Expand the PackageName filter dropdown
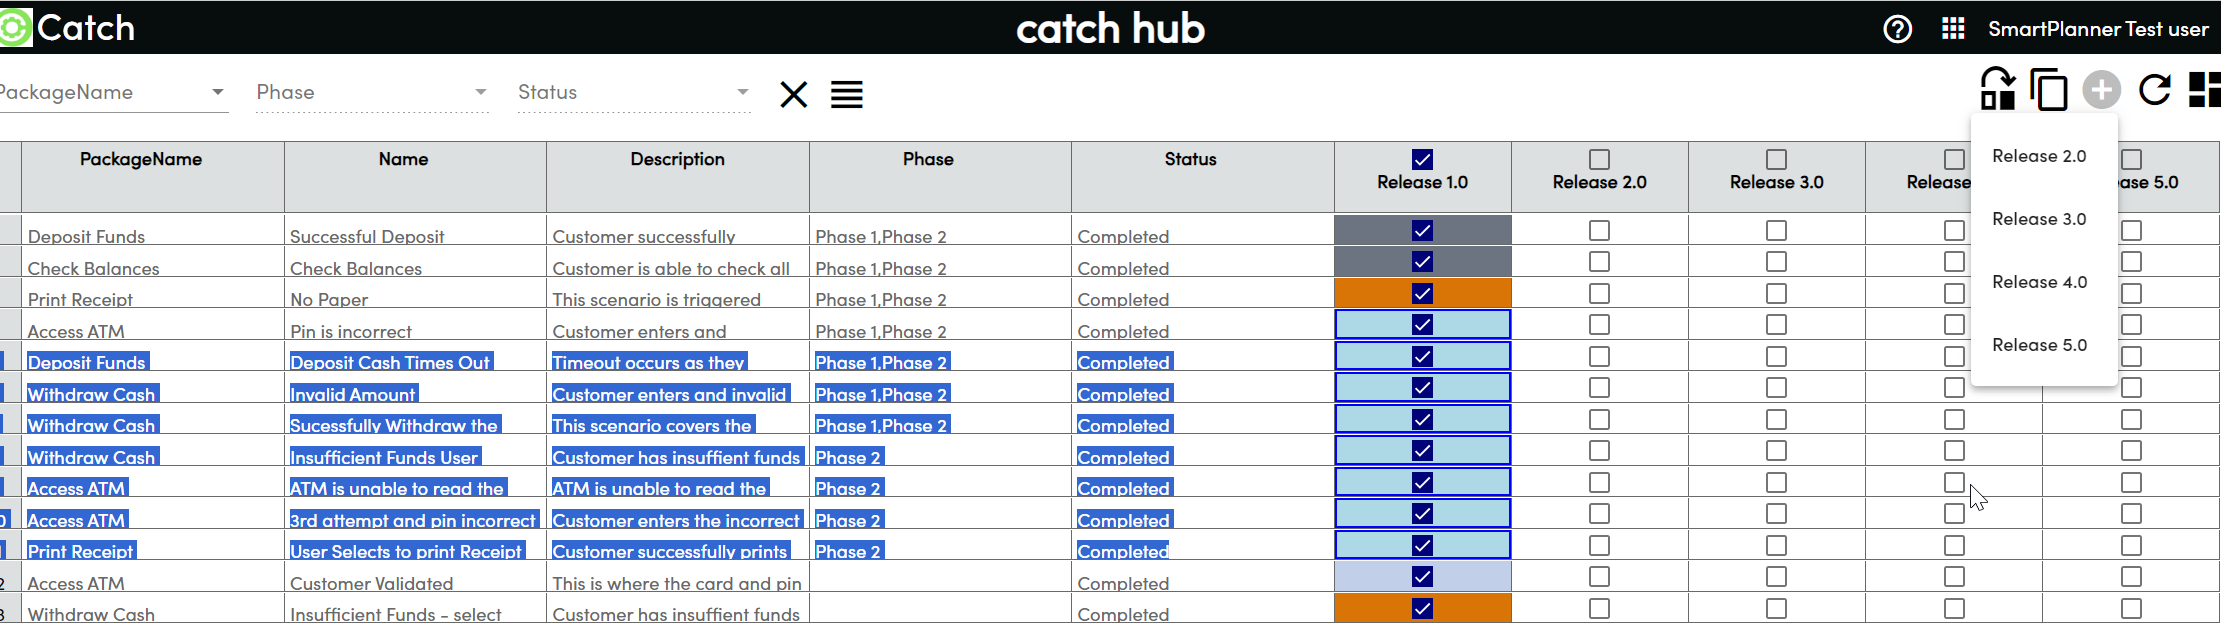The height and width of the screenshot is (627, 2221). coord(217,92)
